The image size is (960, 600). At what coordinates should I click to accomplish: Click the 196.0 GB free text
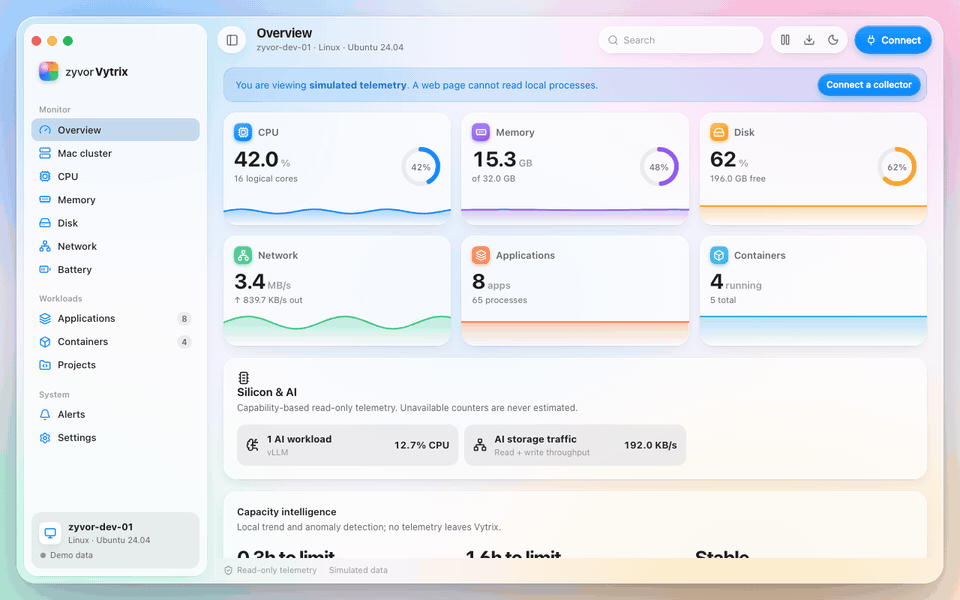click(738, 179)
